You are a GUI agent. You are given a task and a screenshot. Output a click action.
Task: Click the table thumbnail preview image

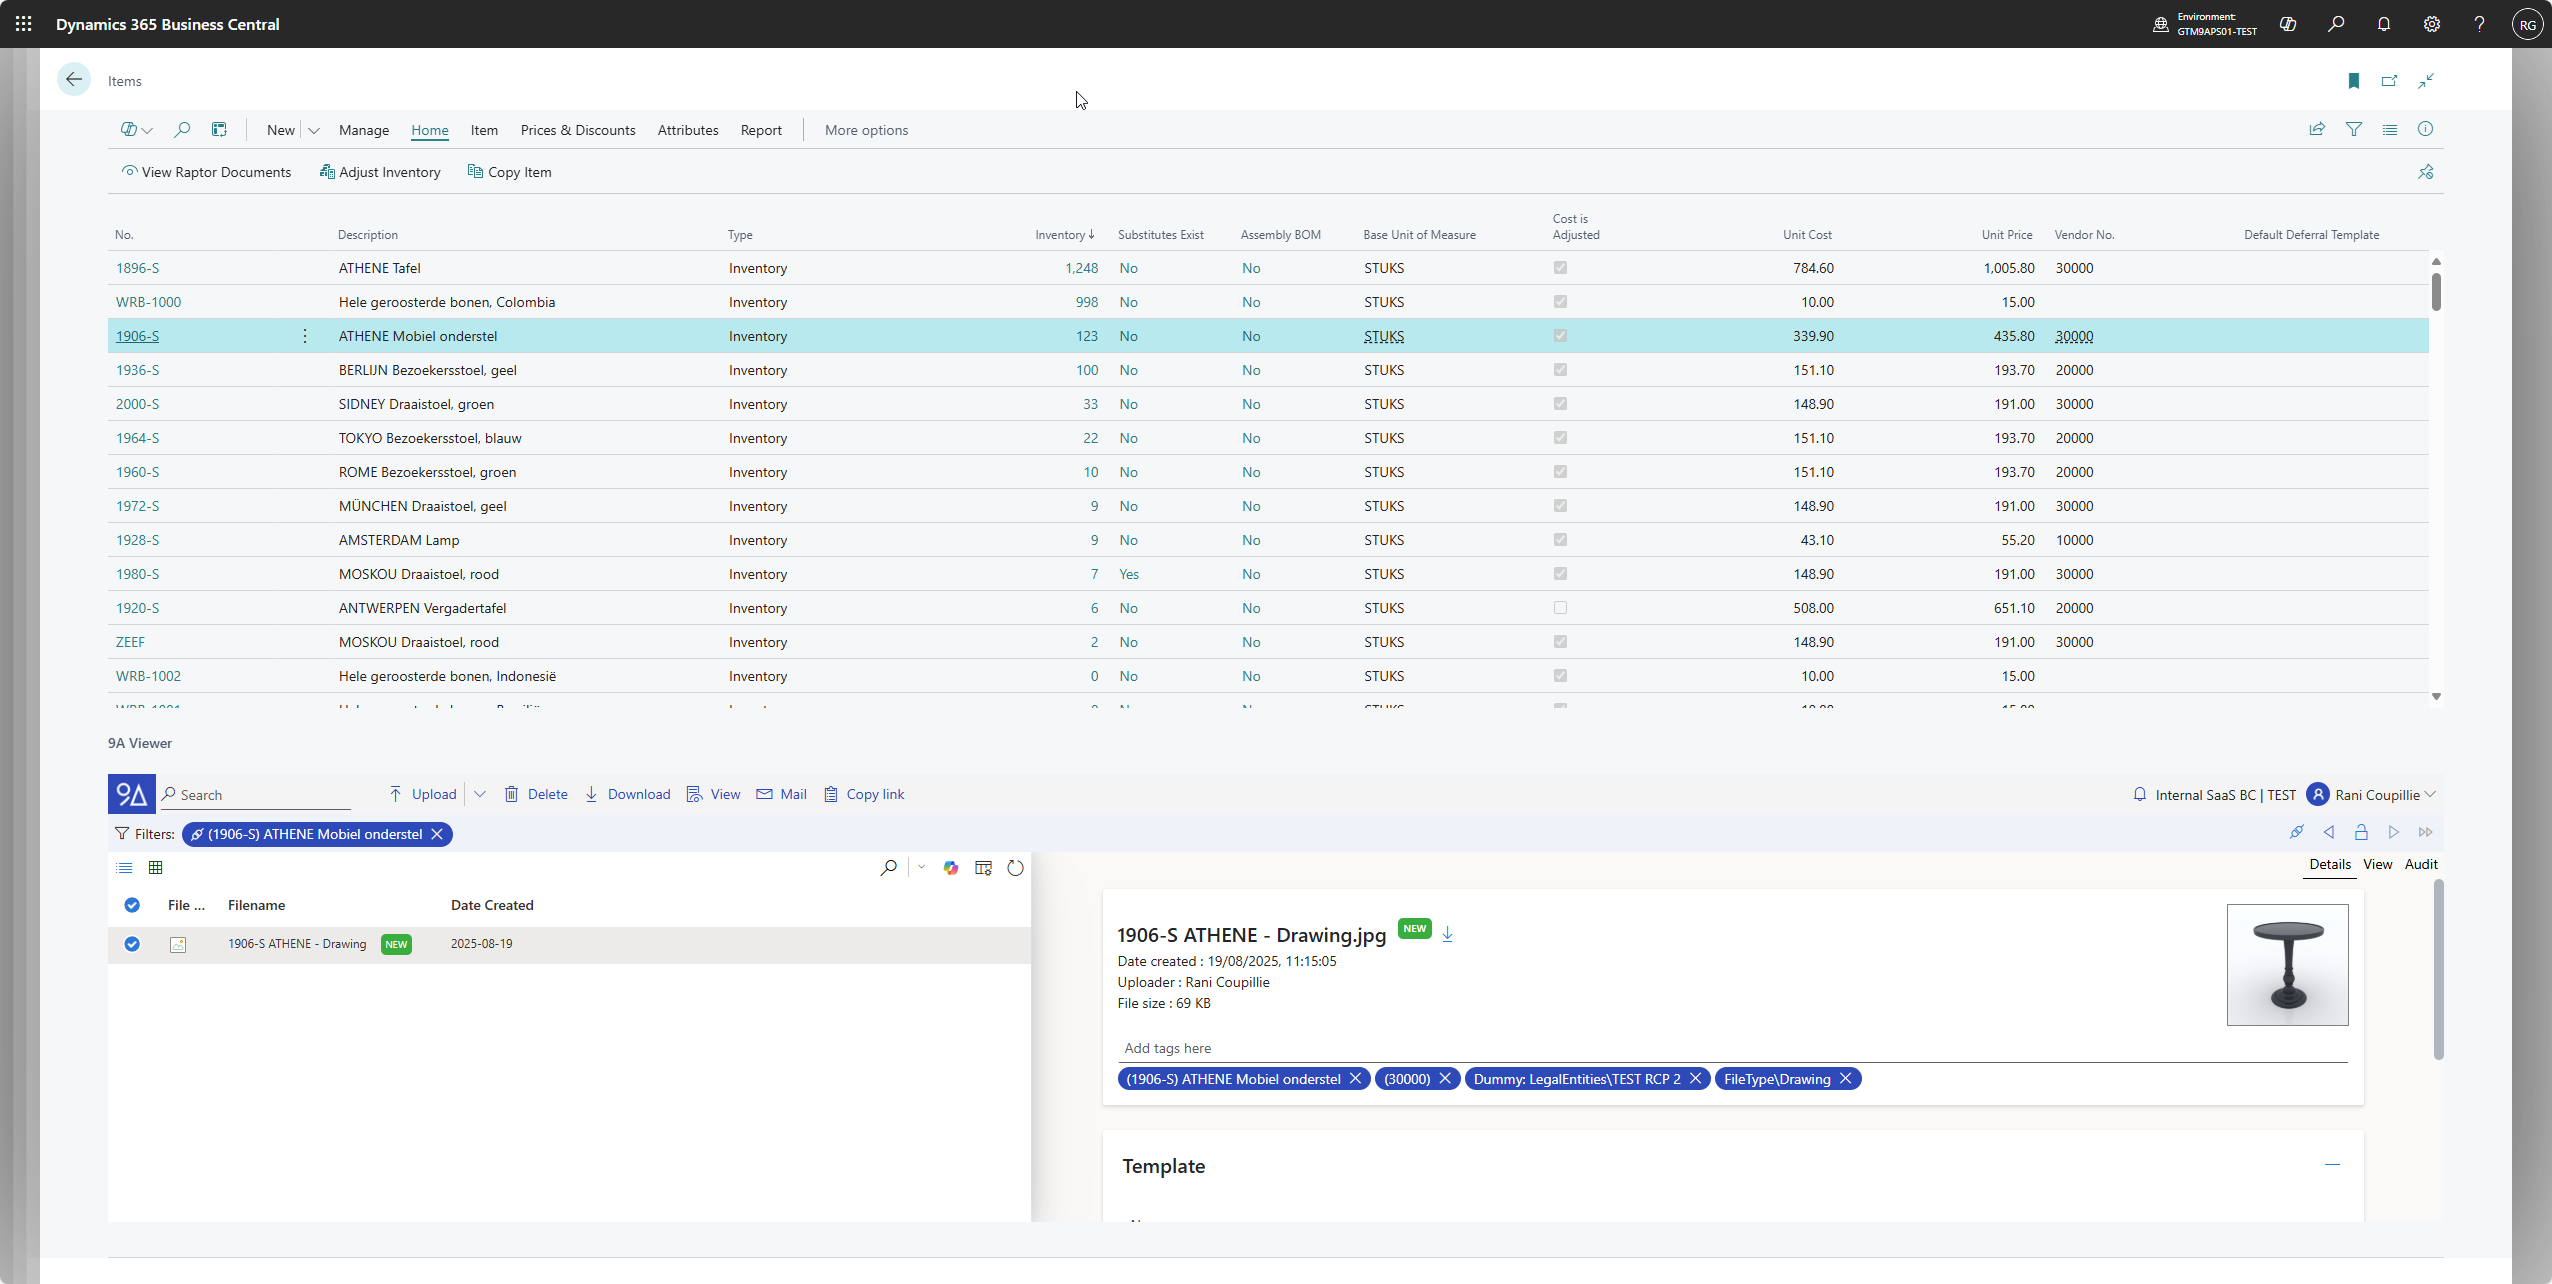2287,965
